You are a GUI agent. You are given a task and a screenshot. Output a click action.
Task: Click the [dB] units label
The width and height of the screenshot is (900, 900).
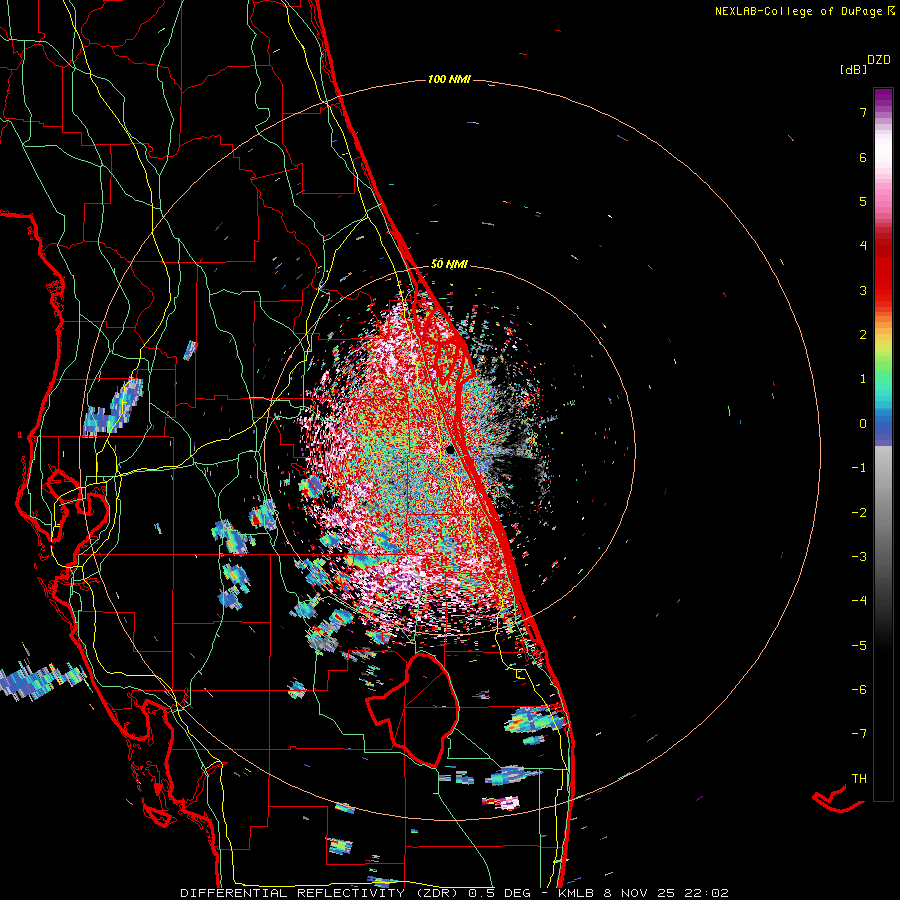[854, 69]
